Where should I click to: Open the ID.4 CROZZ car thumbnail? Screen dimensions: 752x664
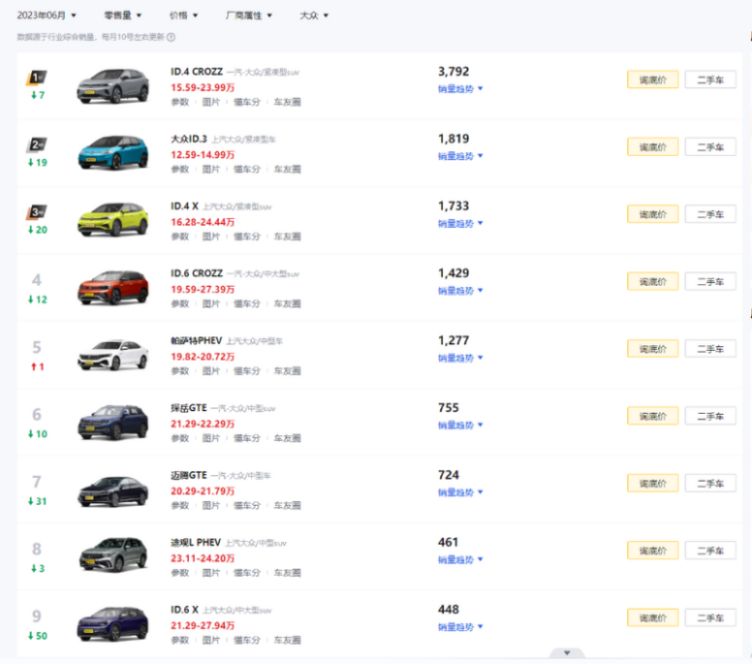(112, 86)
